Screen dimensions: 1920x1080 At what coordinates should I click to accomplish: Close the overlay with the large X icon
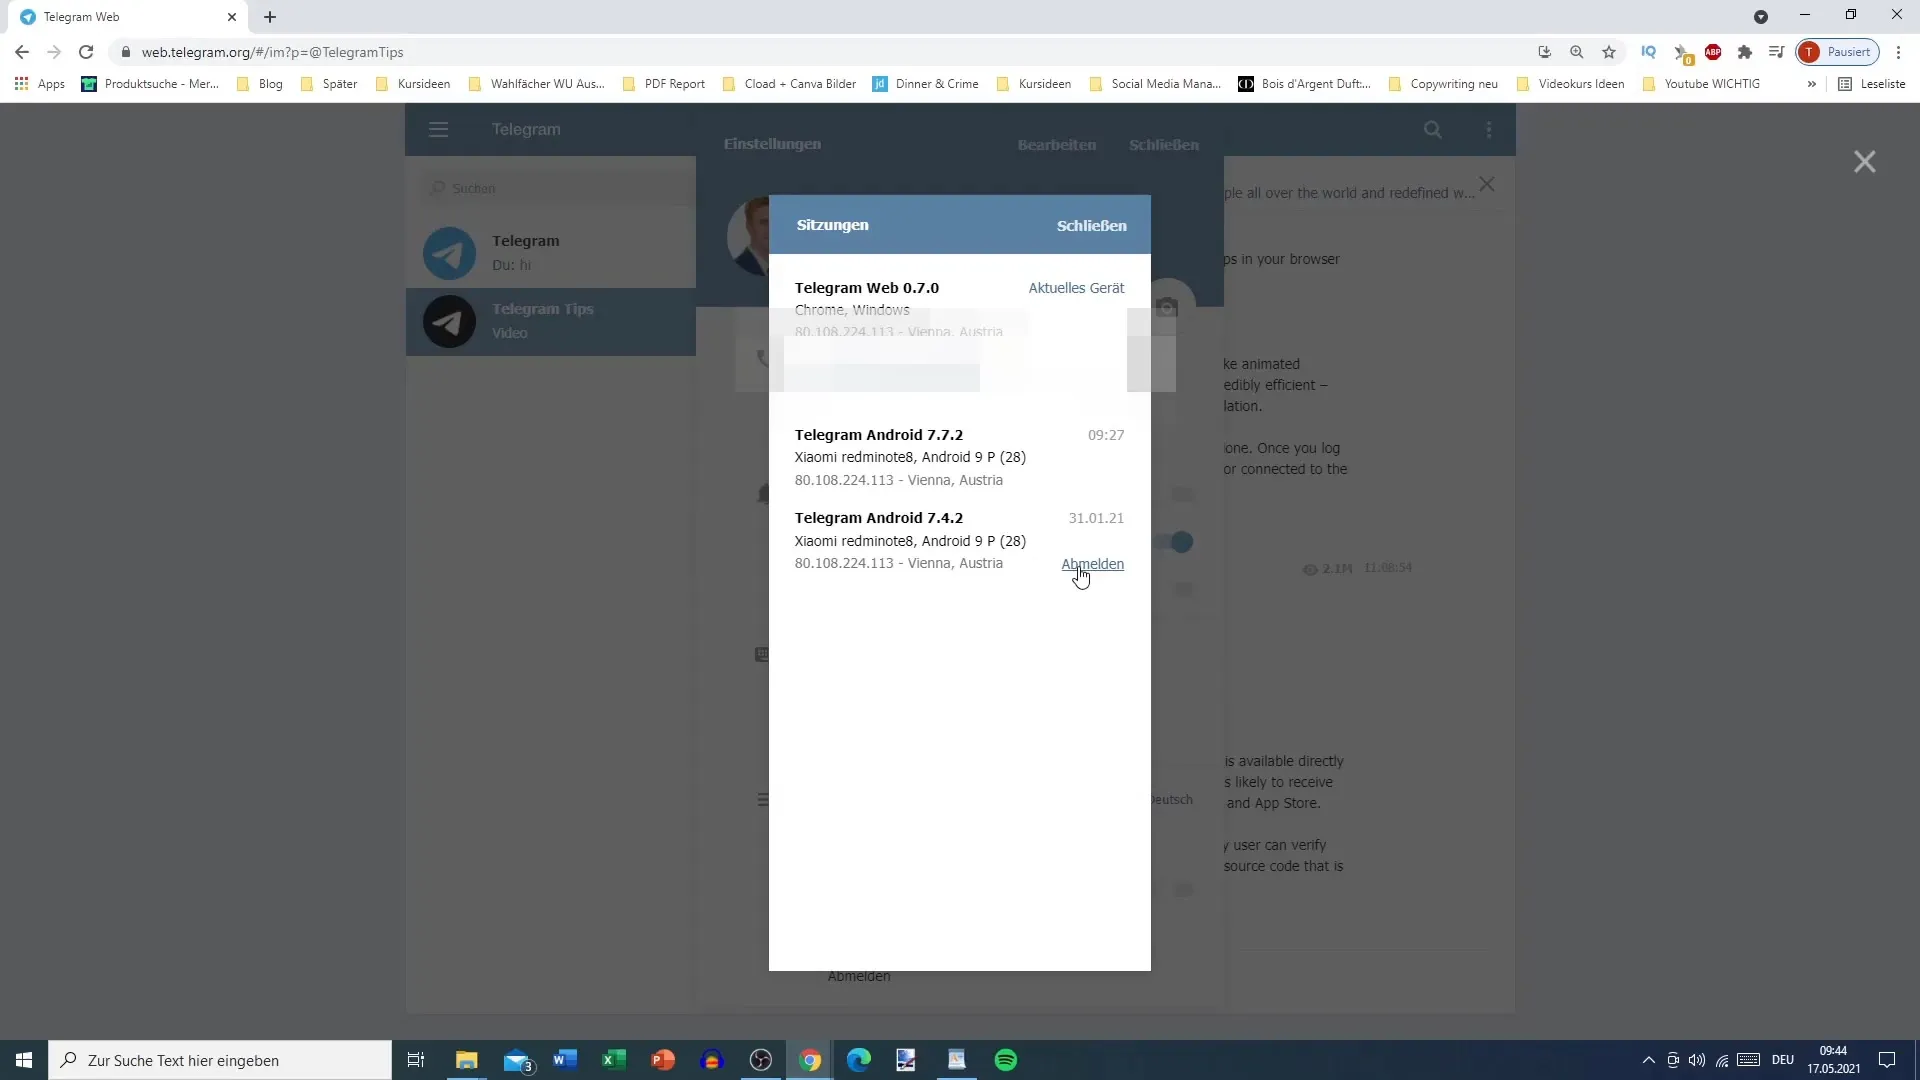pyautogui.click(x=1864, y=162)
